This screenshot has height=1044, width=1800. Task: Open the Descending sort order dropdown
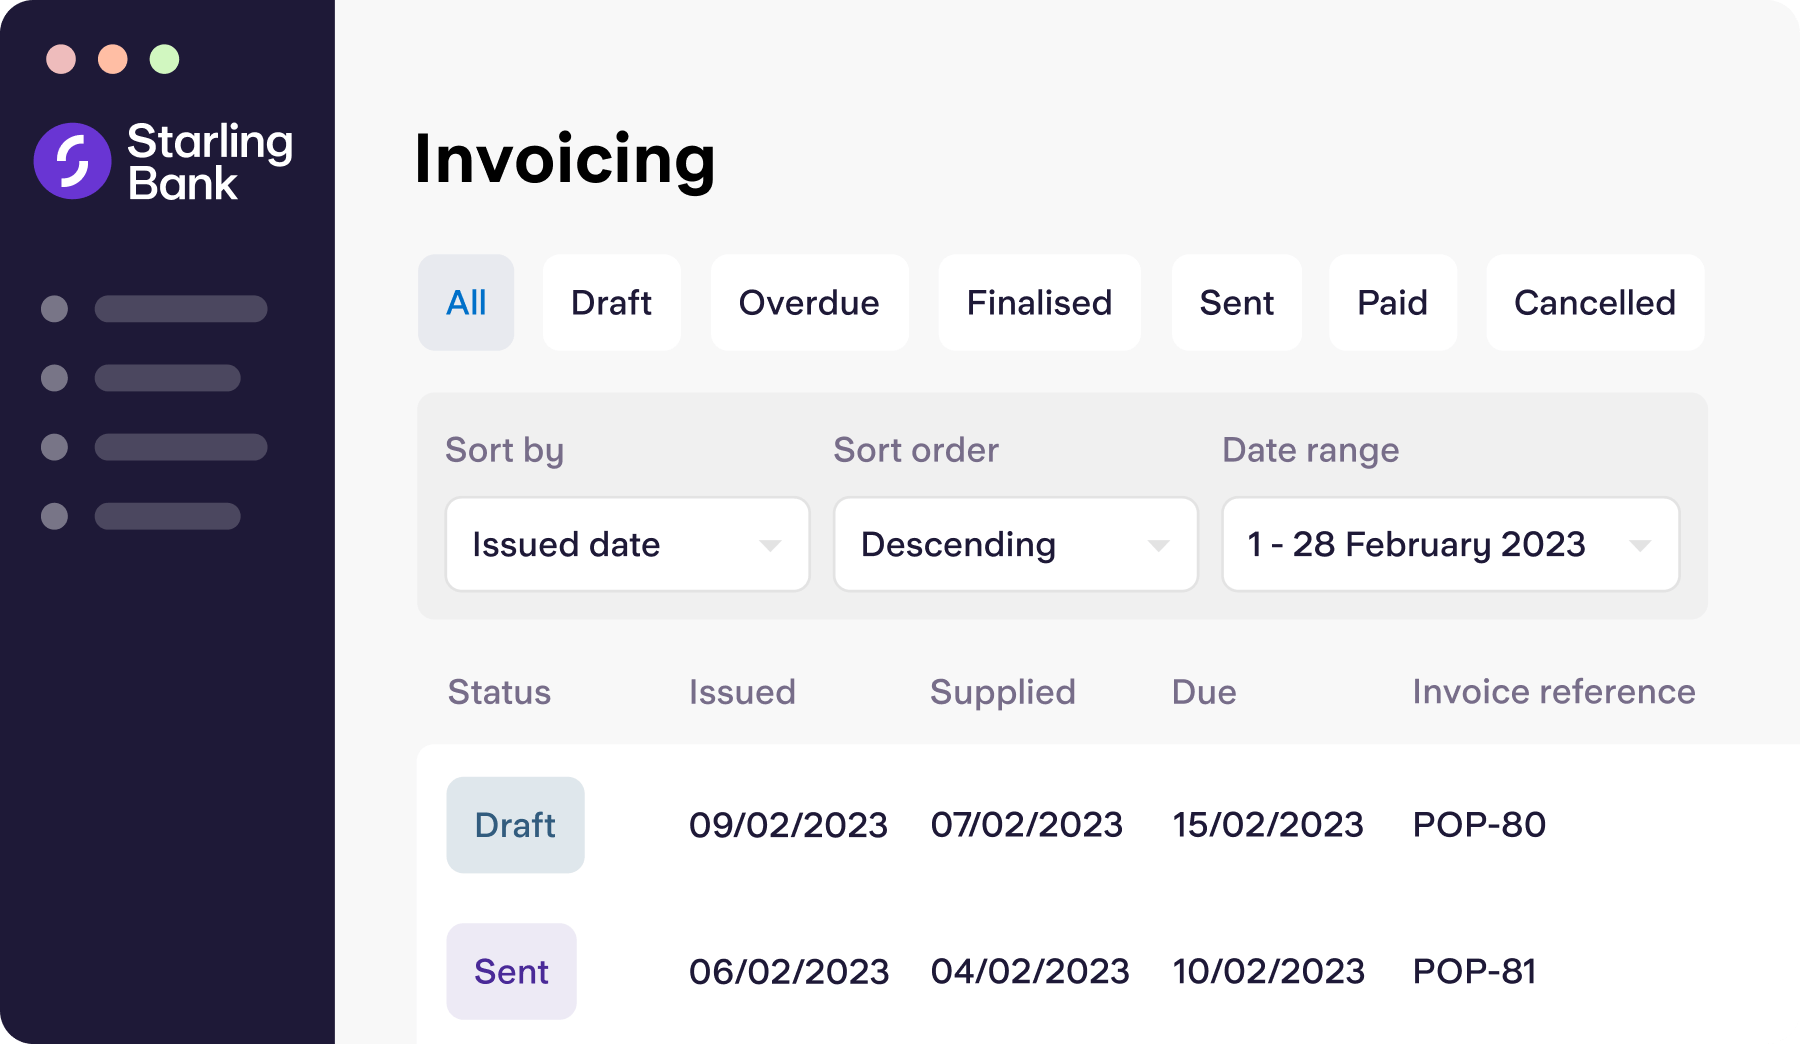coord(1015,544)
